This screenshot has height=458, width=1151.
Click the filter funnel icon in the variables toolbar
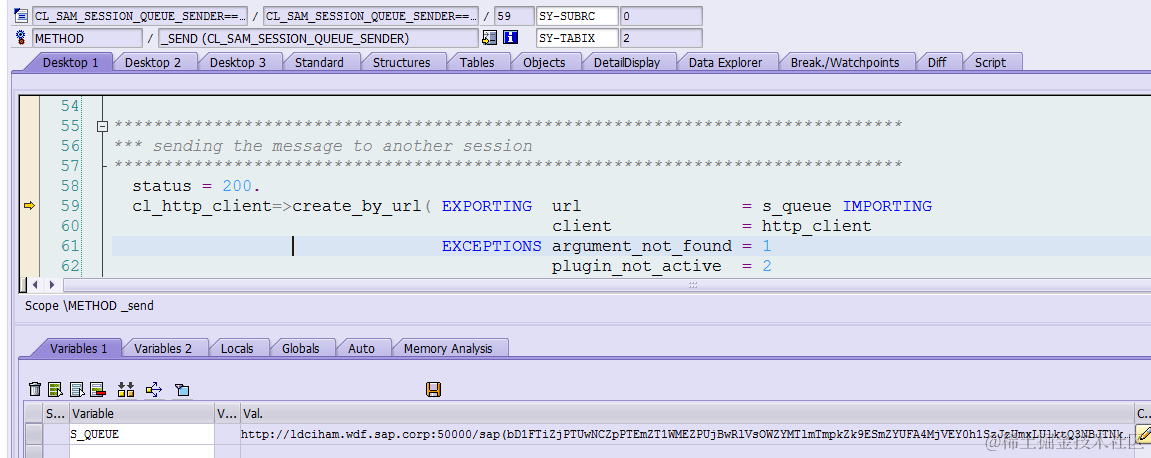click(182, 389)
